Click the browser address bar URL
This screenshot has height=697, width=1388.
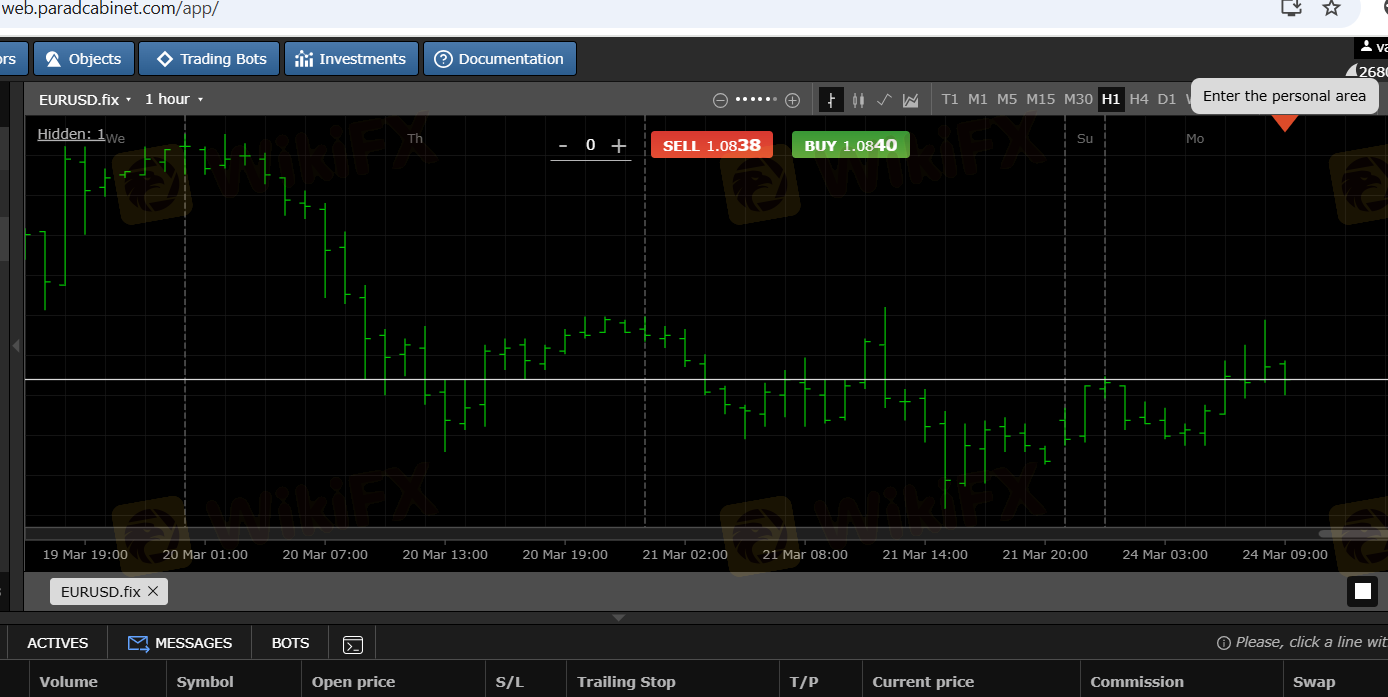click(x=109, y=9)
